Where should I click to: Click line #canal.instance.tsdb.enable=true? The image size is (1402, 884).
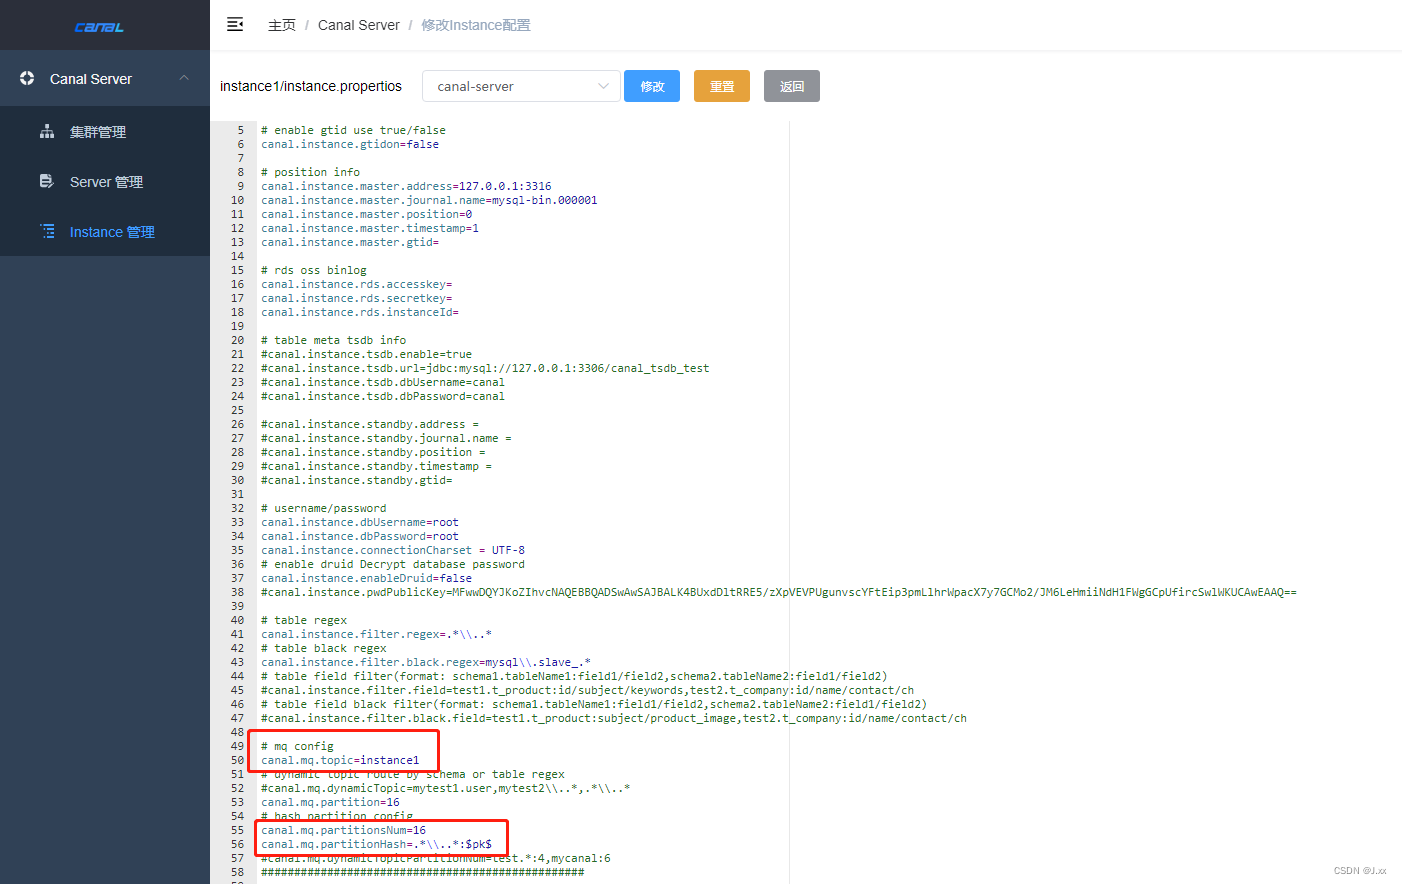tap(366, 354)
